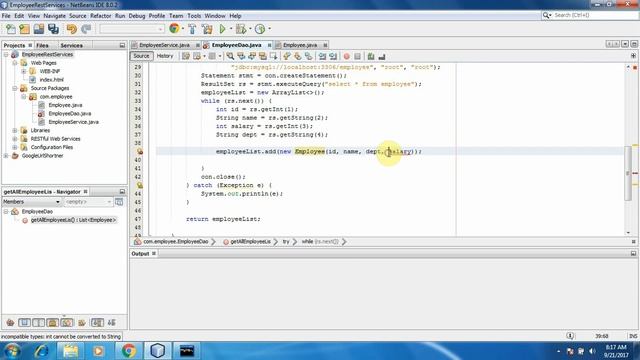This screenshot has width=640, height=360.
Task: Open the empty configuration combo box in toolbar
Action: (x=131, y=29)
